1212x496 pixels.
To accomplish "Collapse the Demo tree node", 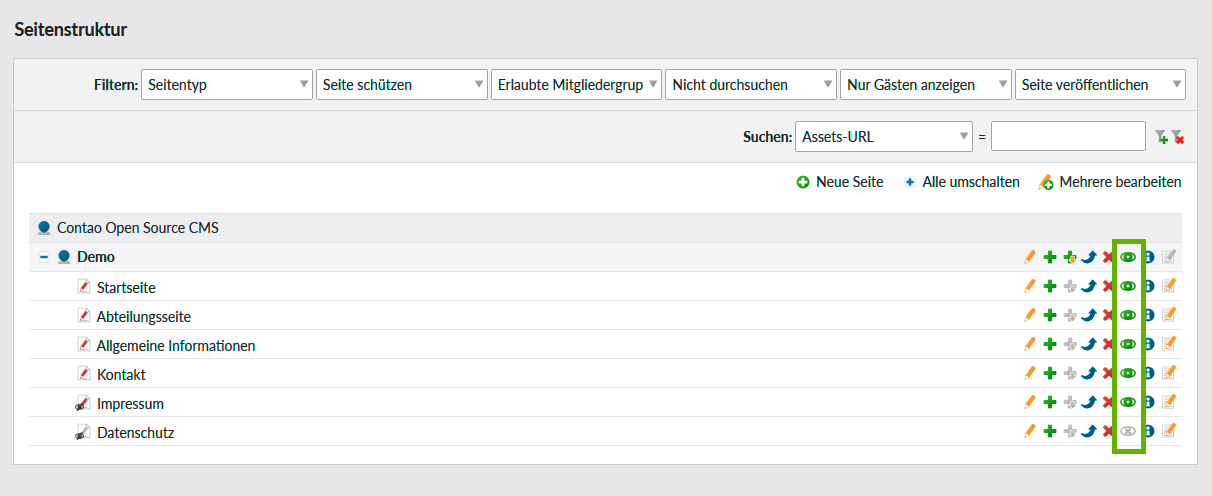I will pos(44,257).
